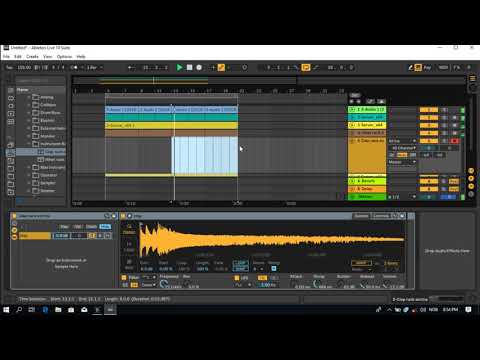Select the Sampler item in browser
Screen dimensions: 480x360
pyautogui.click(x=48, y=183)
